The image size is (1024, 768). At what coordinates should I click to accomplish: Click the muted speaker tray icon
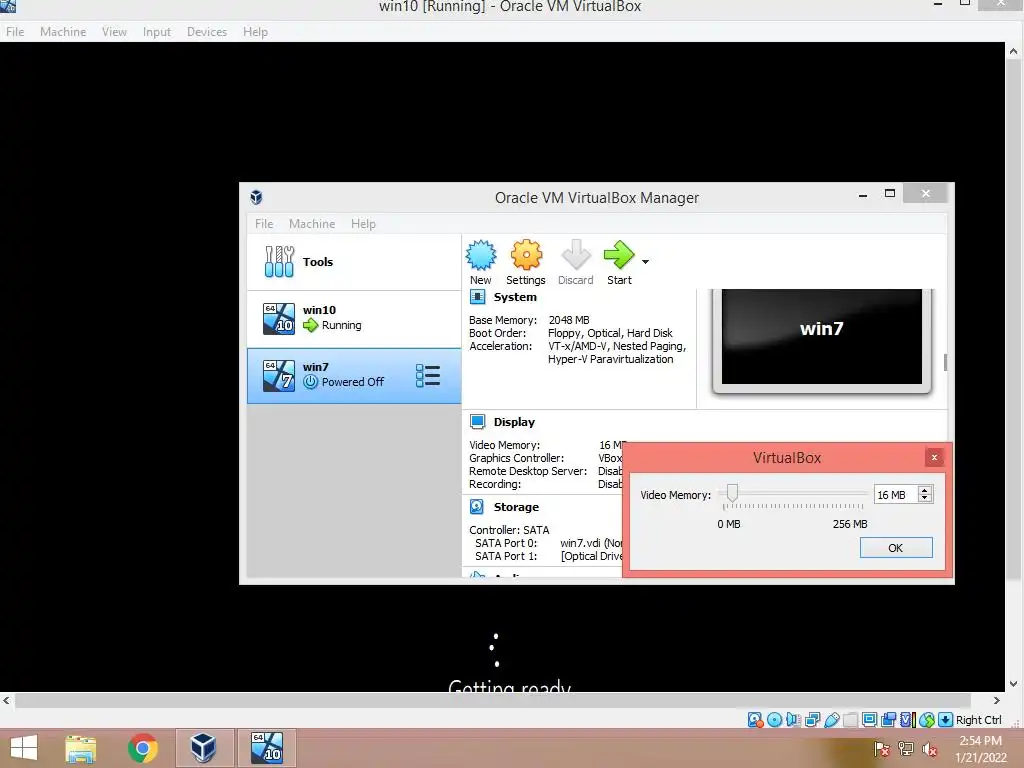tap(929, 748)
